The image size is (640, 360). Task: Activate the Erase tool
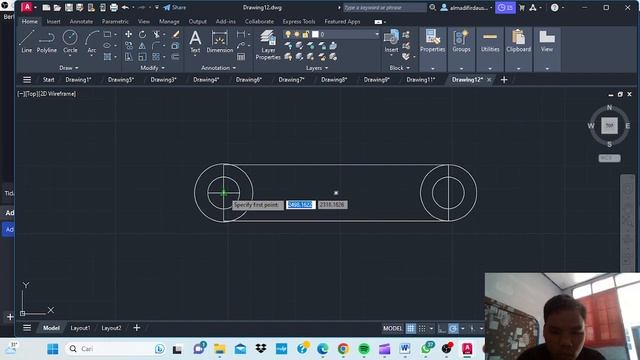(176, 34)
